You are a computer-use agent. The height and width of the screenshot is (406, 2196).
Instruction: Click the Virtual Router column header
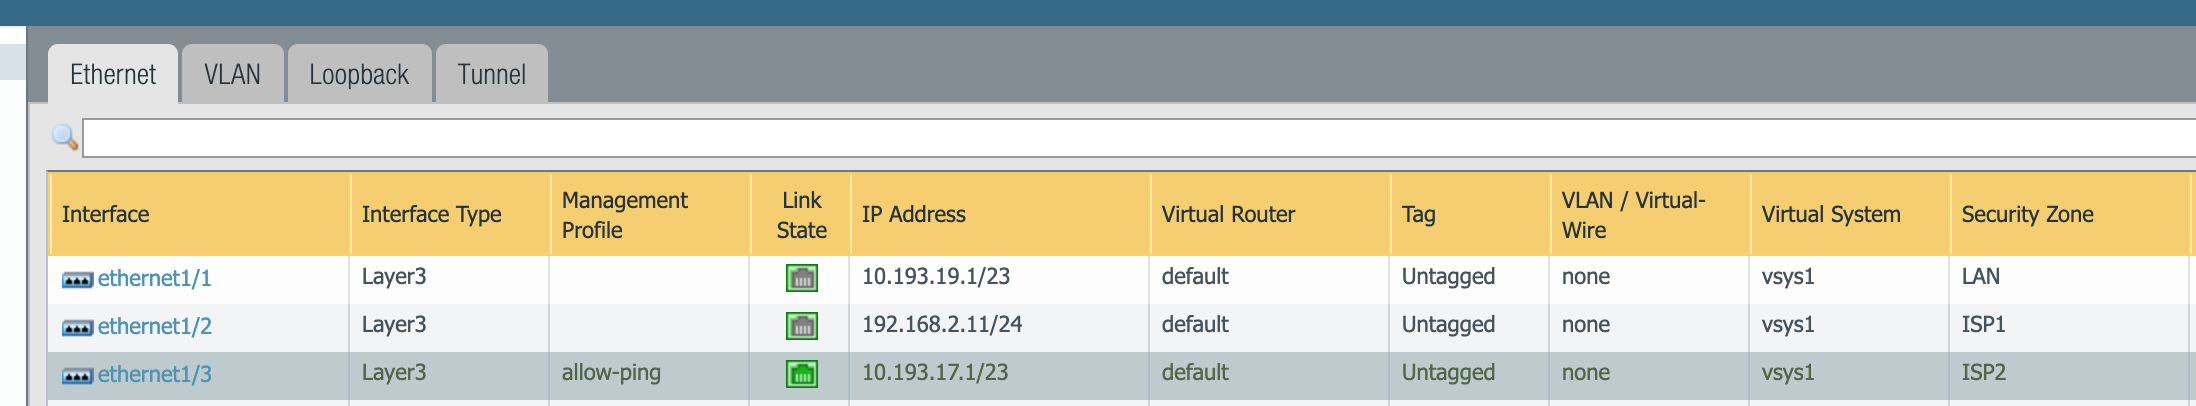[x=1228, y=214]
